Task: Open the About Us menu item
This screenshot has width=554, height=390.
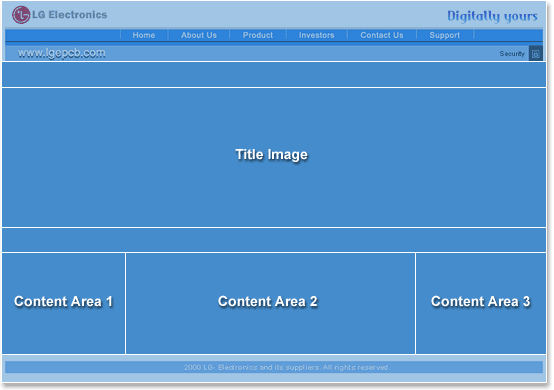Action: tap(199, 35)
